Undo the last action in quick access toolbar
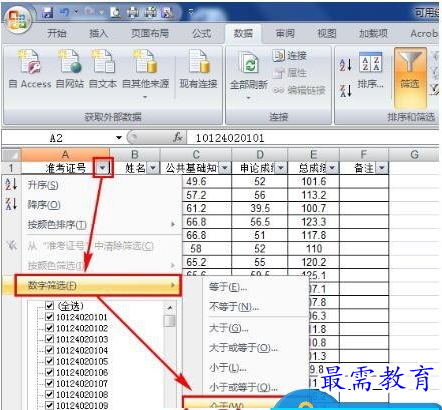 point(64,13)
